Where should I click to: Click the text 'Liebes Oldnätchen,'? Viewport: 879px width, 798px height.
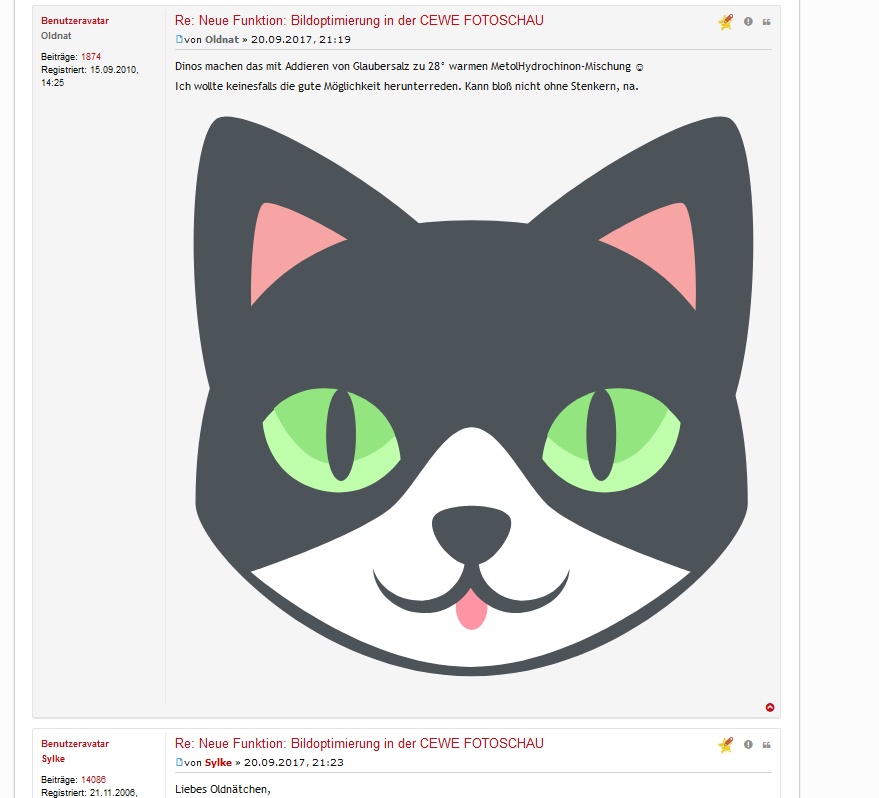coord(223,790)
